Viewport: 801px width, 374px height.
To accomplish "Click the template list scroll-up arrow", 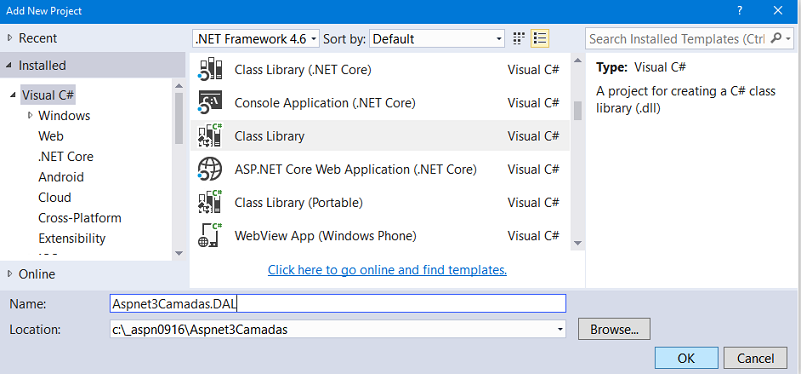I will point(578,60).
